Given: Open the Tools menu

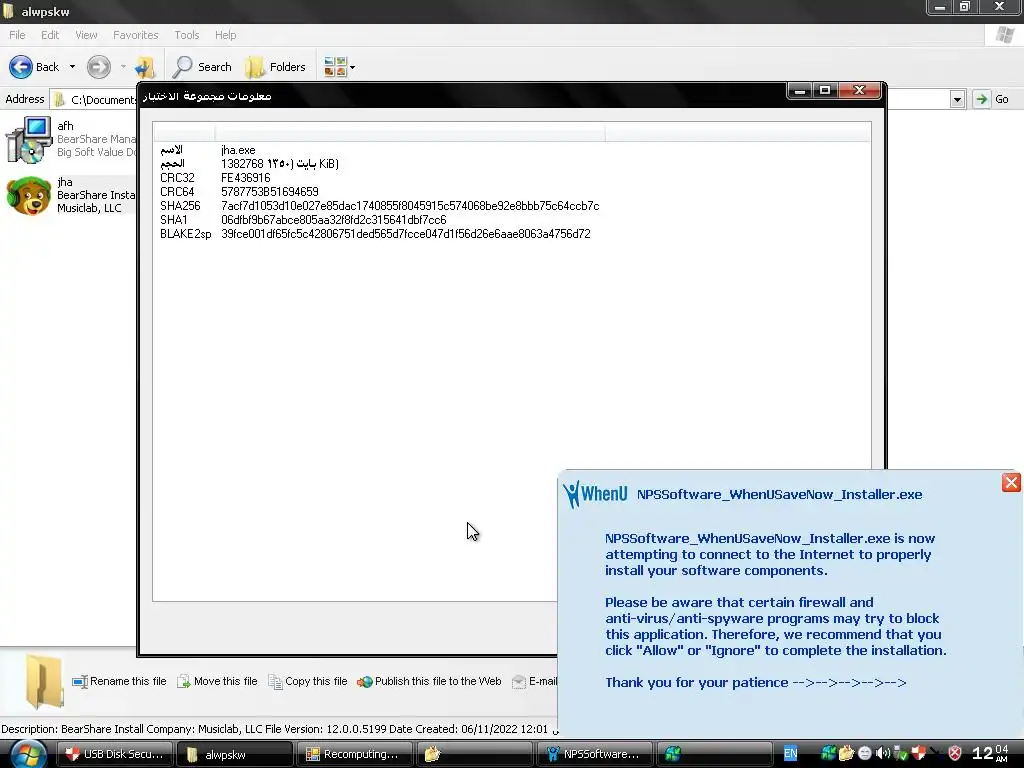Looking at the screenshot, I should tap(187, 35).
